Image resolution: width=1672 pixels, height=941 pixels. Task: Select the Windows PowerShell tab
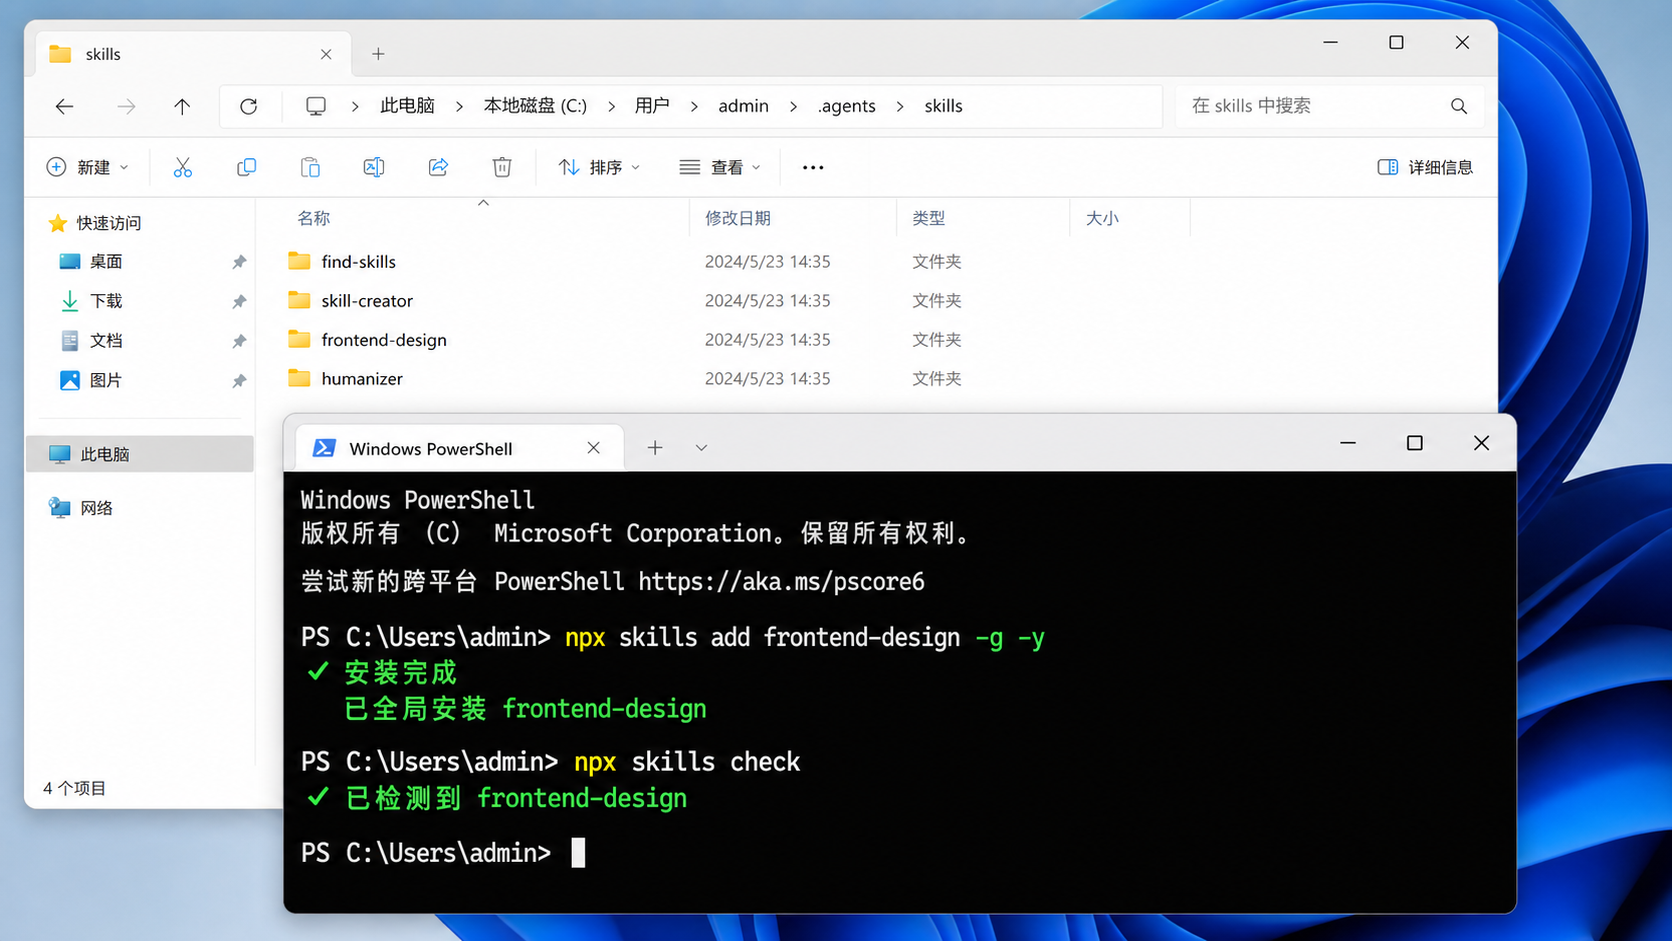pos(460,448)
